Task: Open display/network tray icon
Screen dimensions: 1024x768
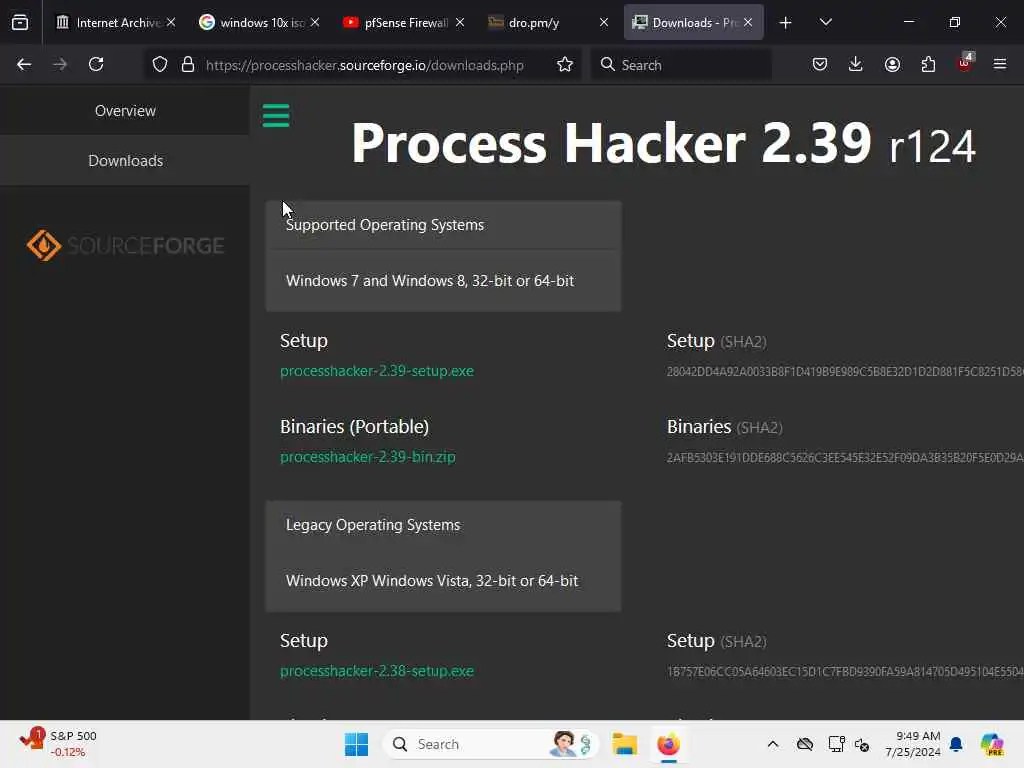Action: click(x=836, y=744)
